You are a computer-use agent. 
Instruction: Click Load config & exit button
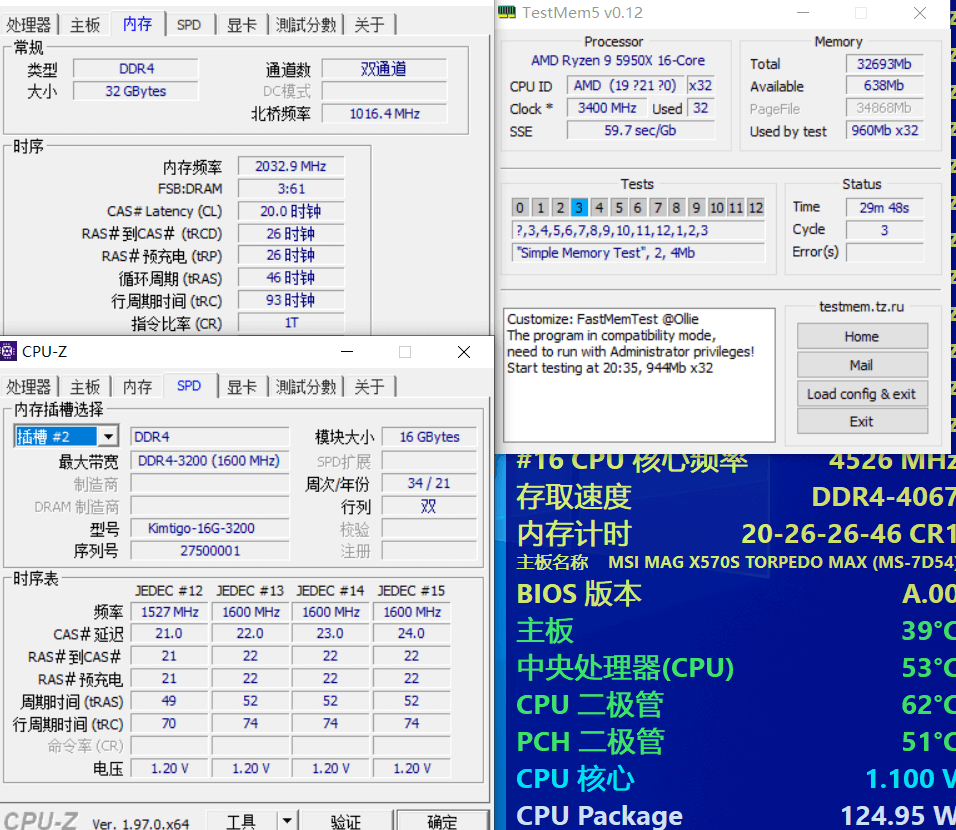click(861, 393)
